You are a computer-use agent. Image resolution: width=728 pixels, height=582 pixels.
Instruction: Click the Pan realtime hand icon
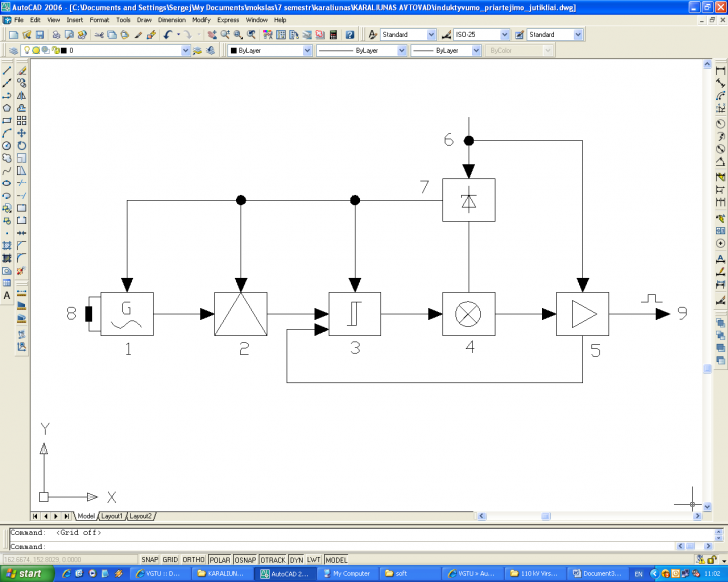click(212, 35)
